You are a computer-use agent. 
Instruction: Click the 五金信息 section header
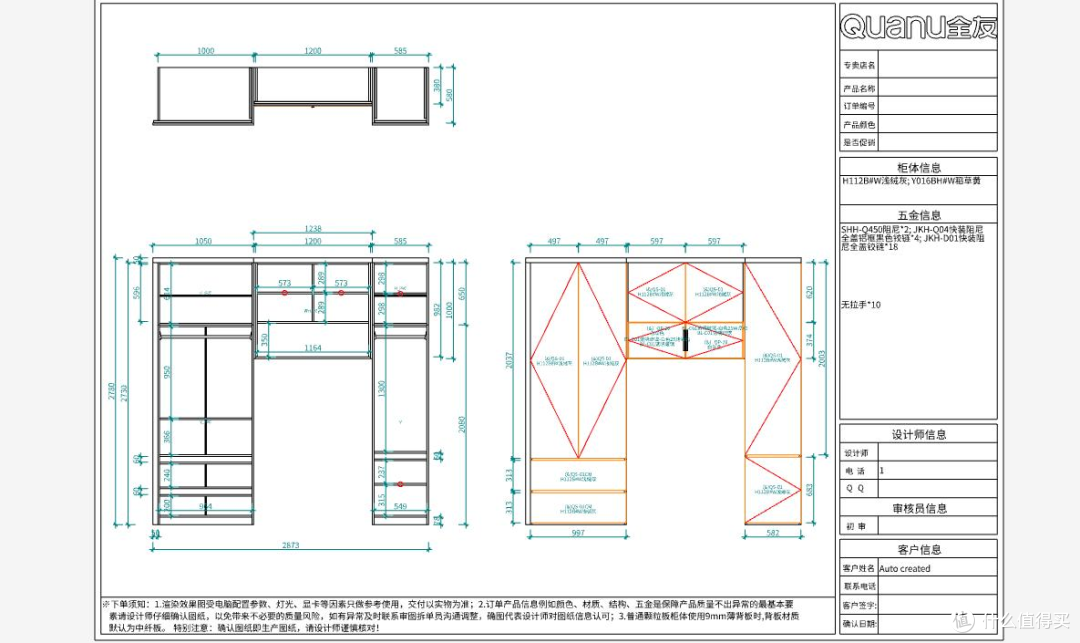pyautogui.click(x=918, y=215)
